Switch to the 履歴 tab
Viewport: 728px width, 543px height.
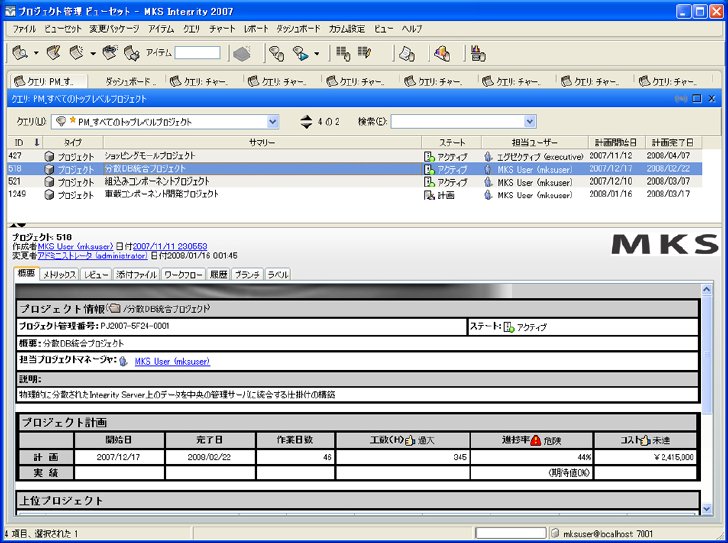(218, 275)
